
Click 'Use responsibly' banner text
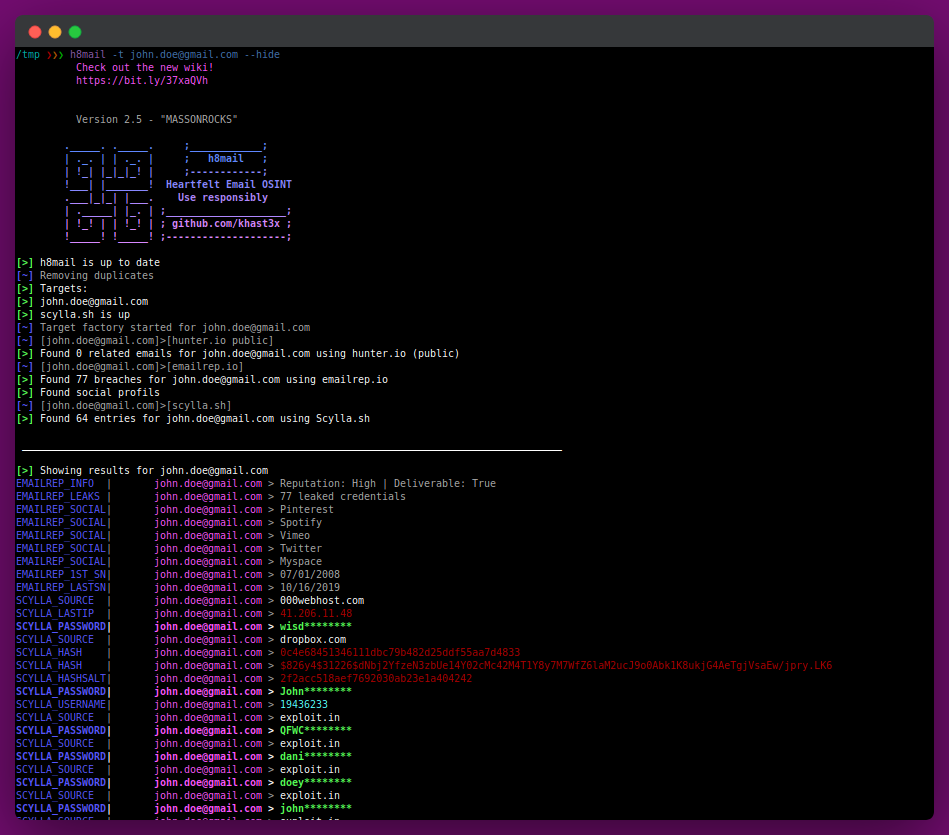pyautogui.click(x=223, y=197)
